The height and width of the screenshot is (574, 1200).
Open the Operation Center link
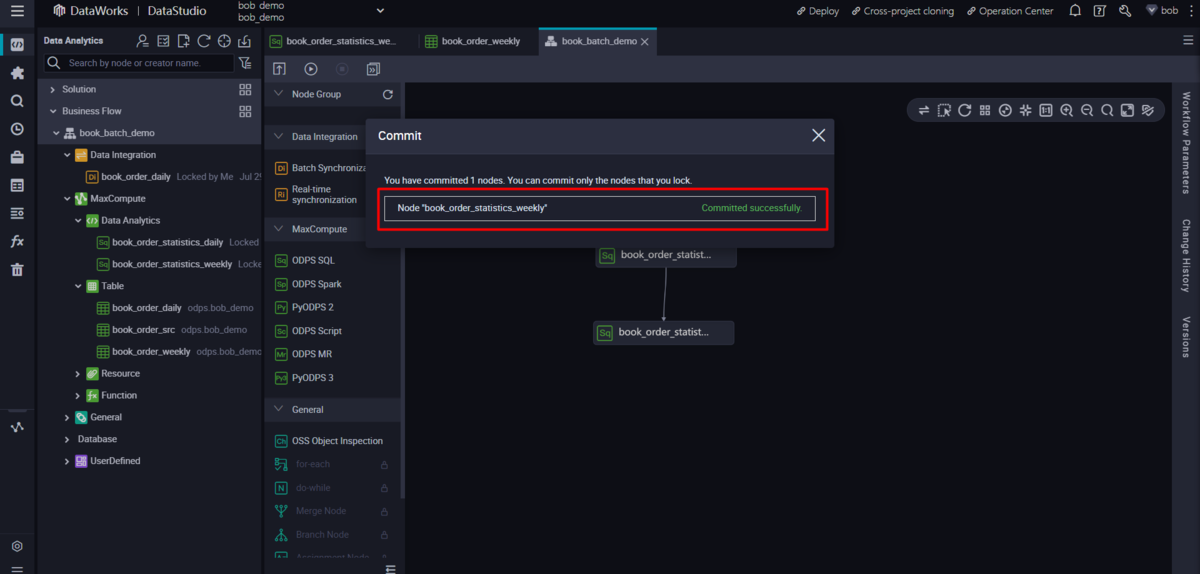click(1010, 11)
